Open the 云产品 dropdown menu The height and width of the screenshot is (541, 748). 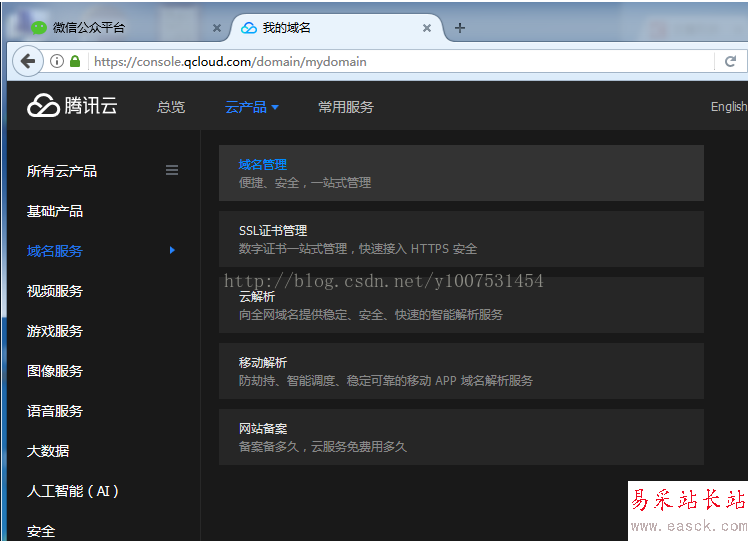pos(251,107)
